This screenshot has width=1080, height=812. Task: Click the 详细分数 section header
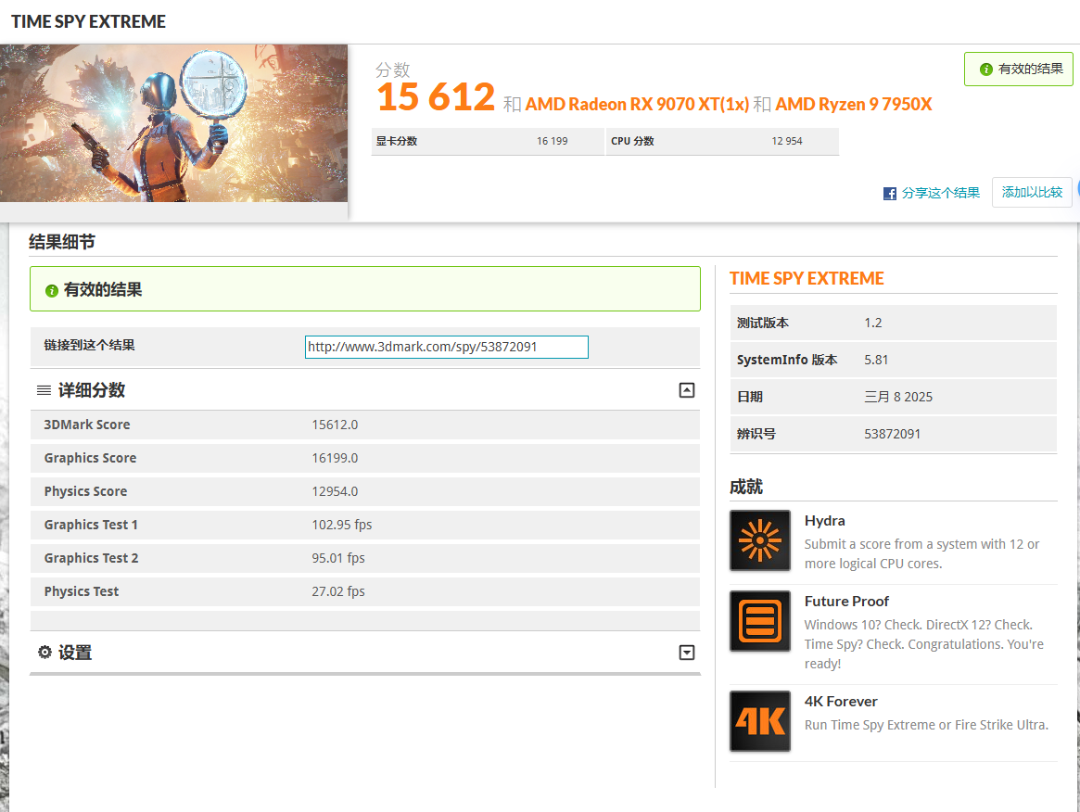click(91, 390)
